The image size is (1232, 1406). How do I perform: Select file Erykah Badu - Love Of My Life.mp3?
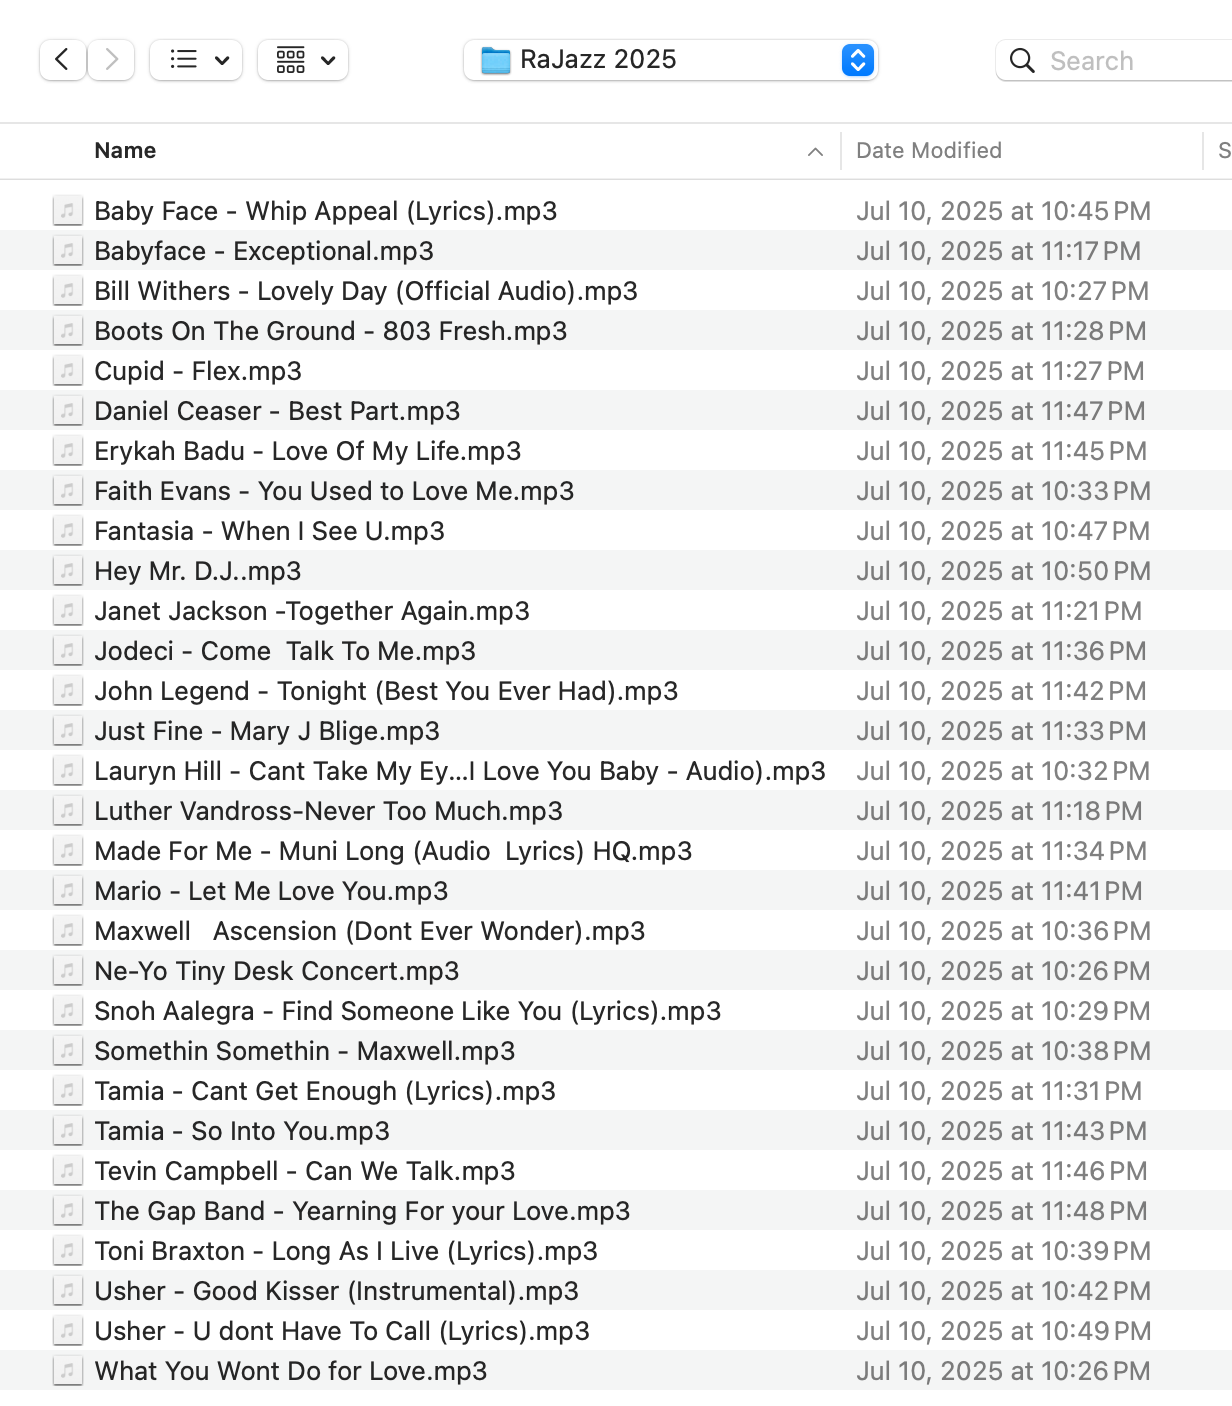click(x=308, y=451)
